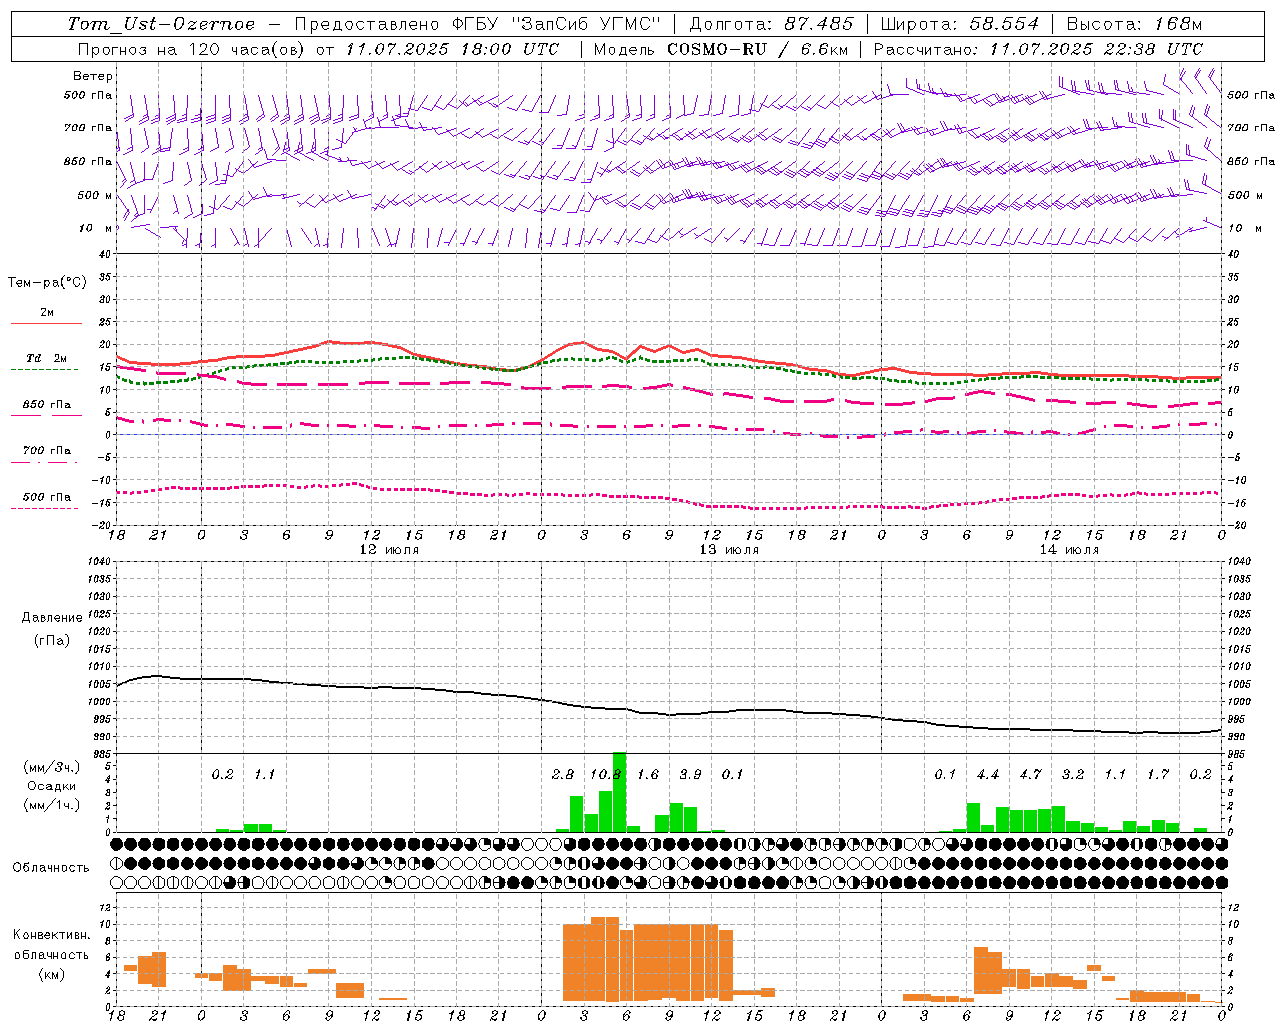
Task: Click the '(мм/1ч.)' precipitation unit label
Action: click(x=51, y=805)
